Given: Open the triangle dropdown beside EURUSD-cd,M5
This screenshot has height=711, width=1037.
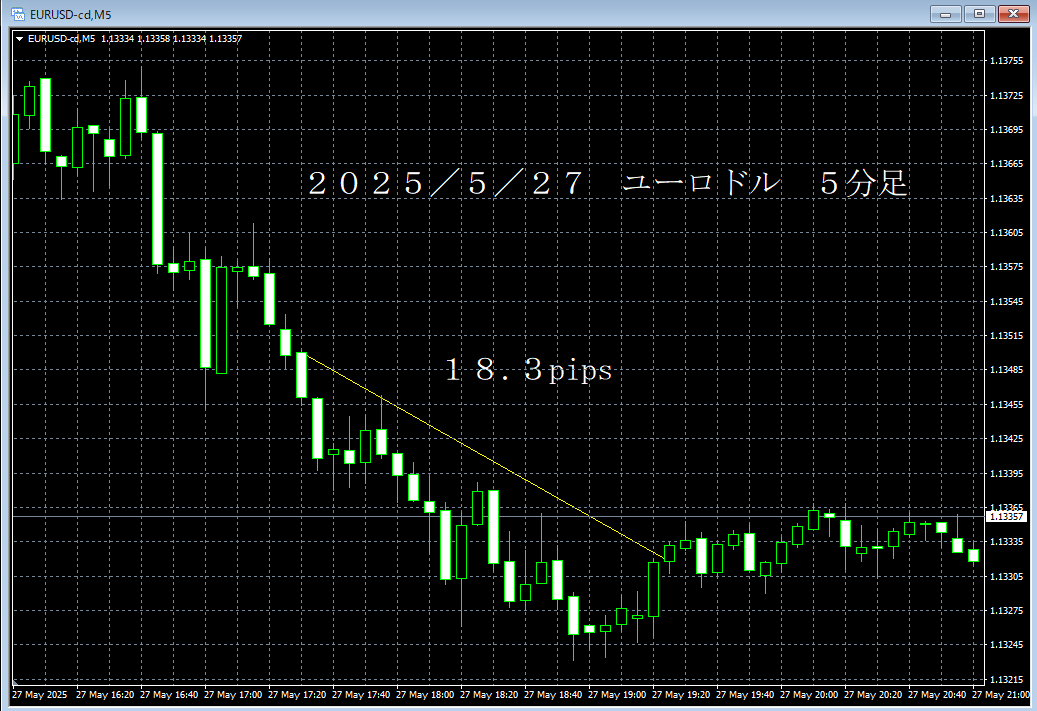Looking at the screenshot, I should pyautogui.click(x=20, y=39).
